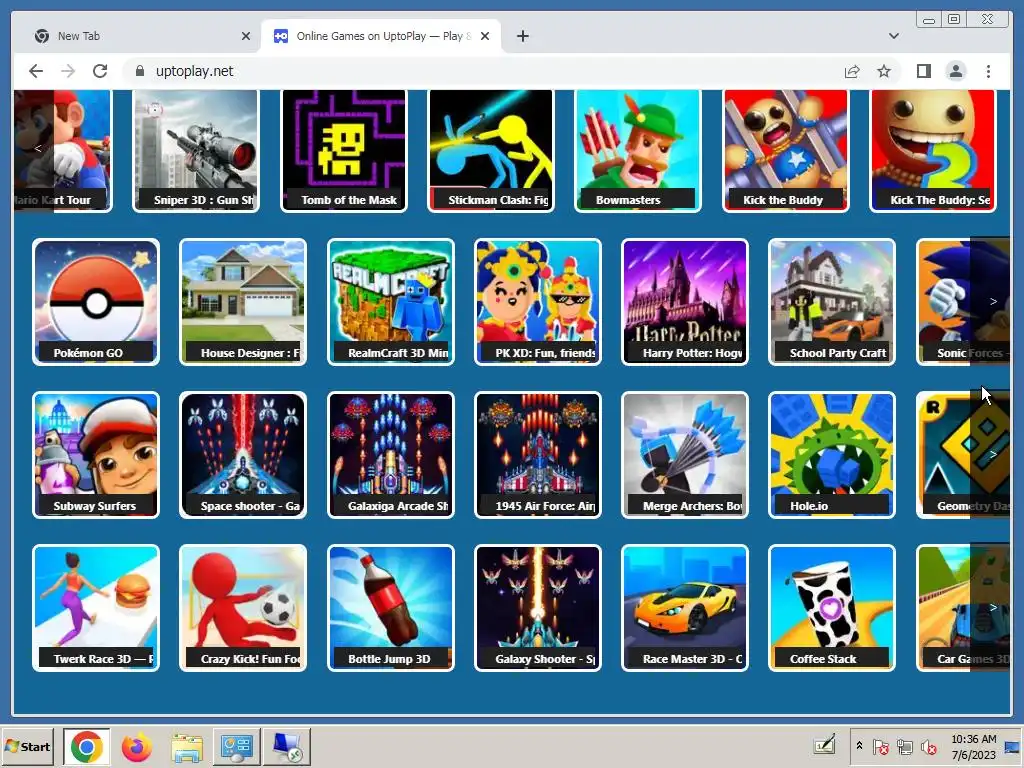
Task: Click the forward navigation arrow
Action: [68, 71]
